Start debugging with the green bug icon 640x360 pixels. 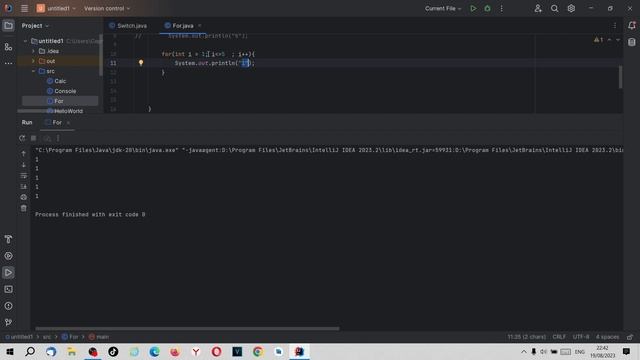coord(487,8)
